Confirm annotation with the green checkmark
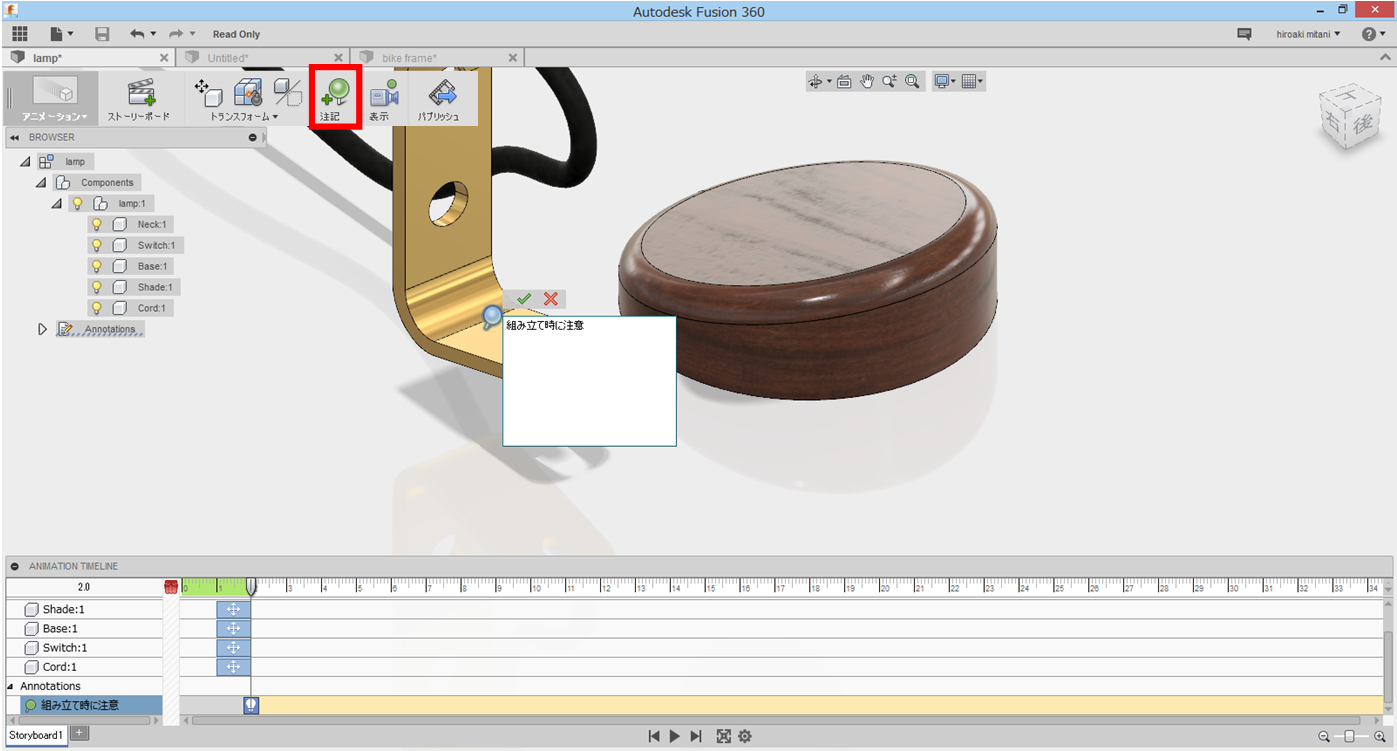The width and height of the screenshot is (1397, 751). (x=525, y=299)
